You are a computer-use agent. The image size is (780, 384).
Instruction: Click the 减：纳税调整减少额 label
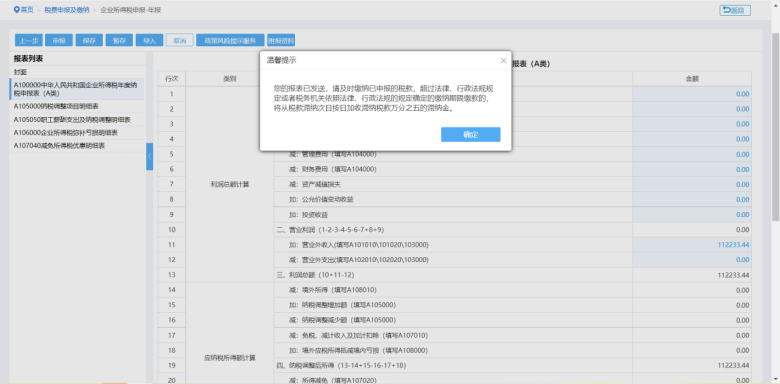point(342,320)
